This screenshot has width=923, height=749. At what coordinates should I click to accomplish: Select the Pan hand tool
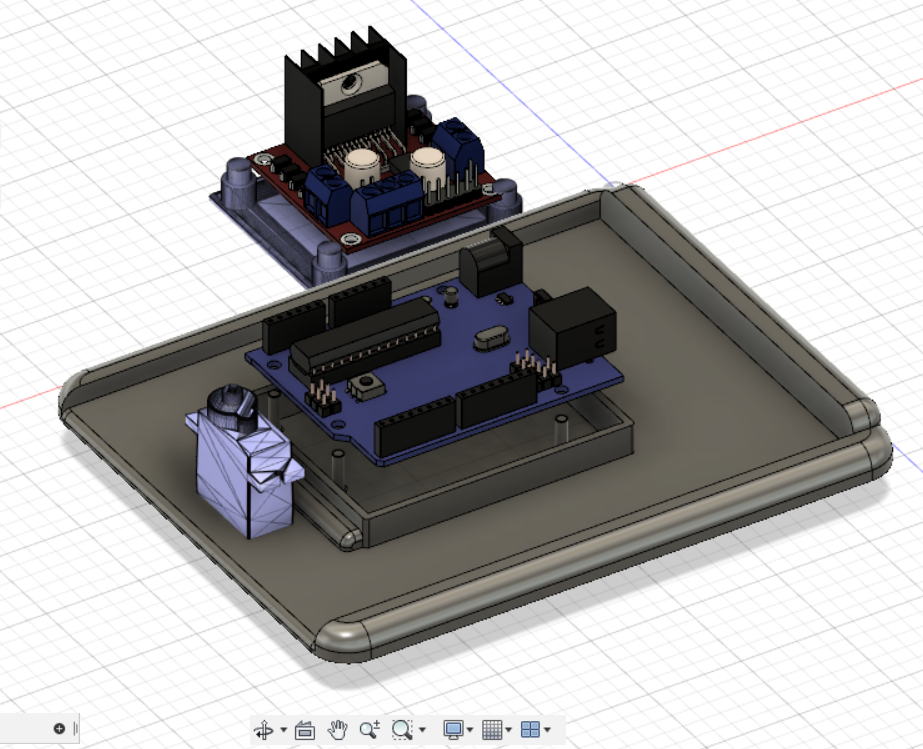click(x=337, y=730)
